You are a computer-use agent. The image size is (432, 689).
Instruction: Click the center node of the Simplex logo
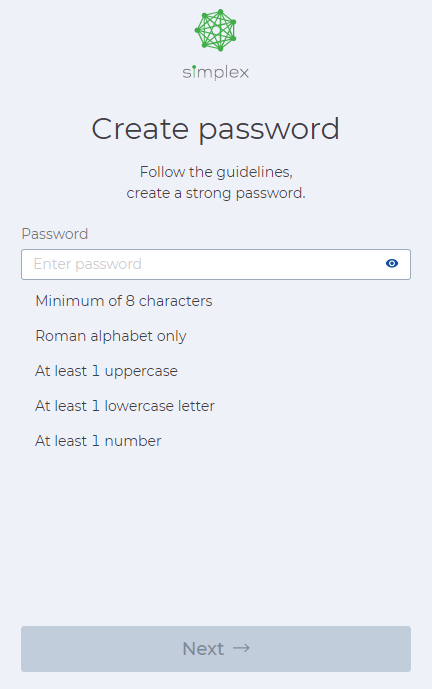click(x=215, y=30)
